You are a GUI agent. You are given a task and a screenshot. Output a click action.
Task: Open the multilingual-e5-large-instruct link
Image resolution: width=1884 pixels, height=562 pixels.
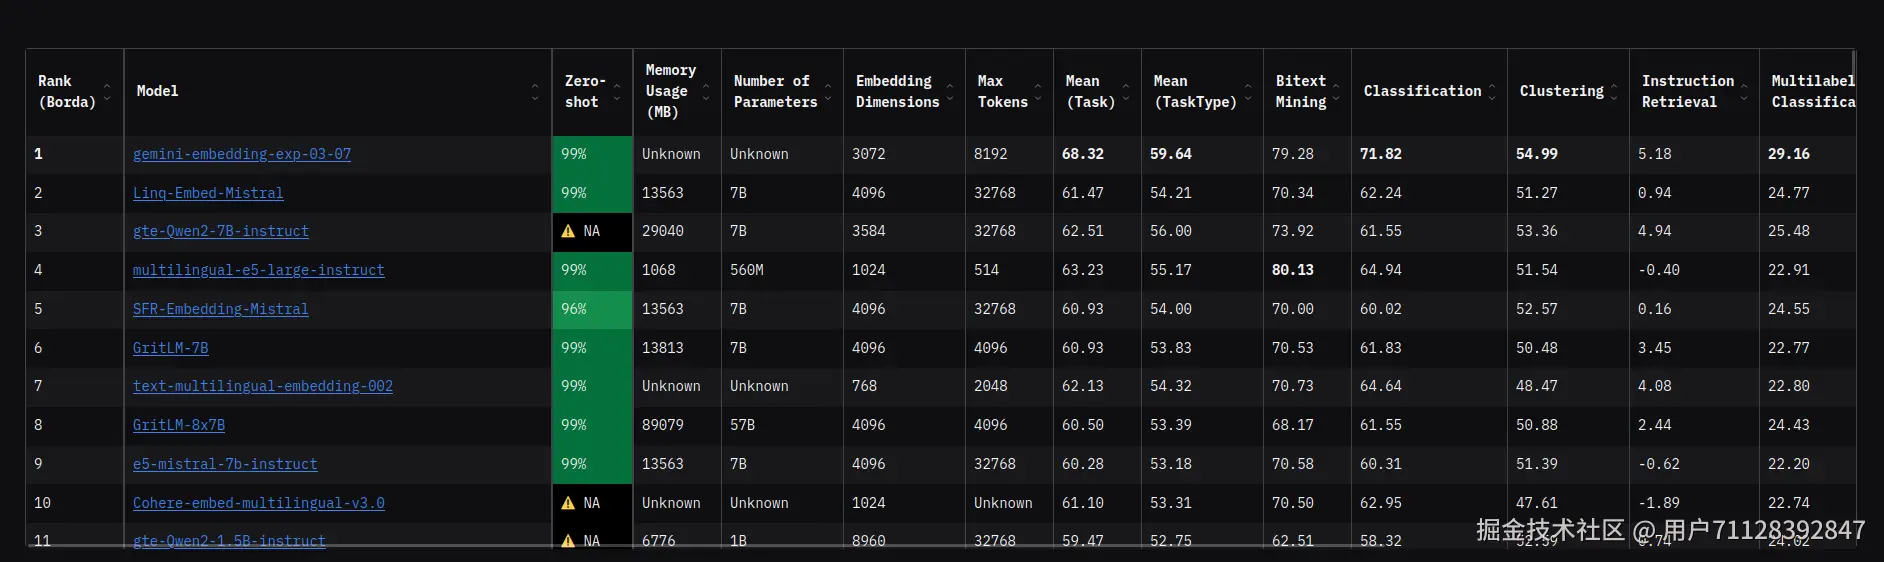[x=258, y=270]
